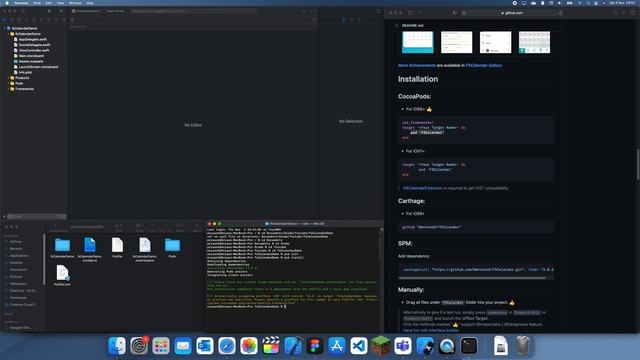Open the View menu
The width and height of the screenshot is (640, 360).
coord(60,3)
